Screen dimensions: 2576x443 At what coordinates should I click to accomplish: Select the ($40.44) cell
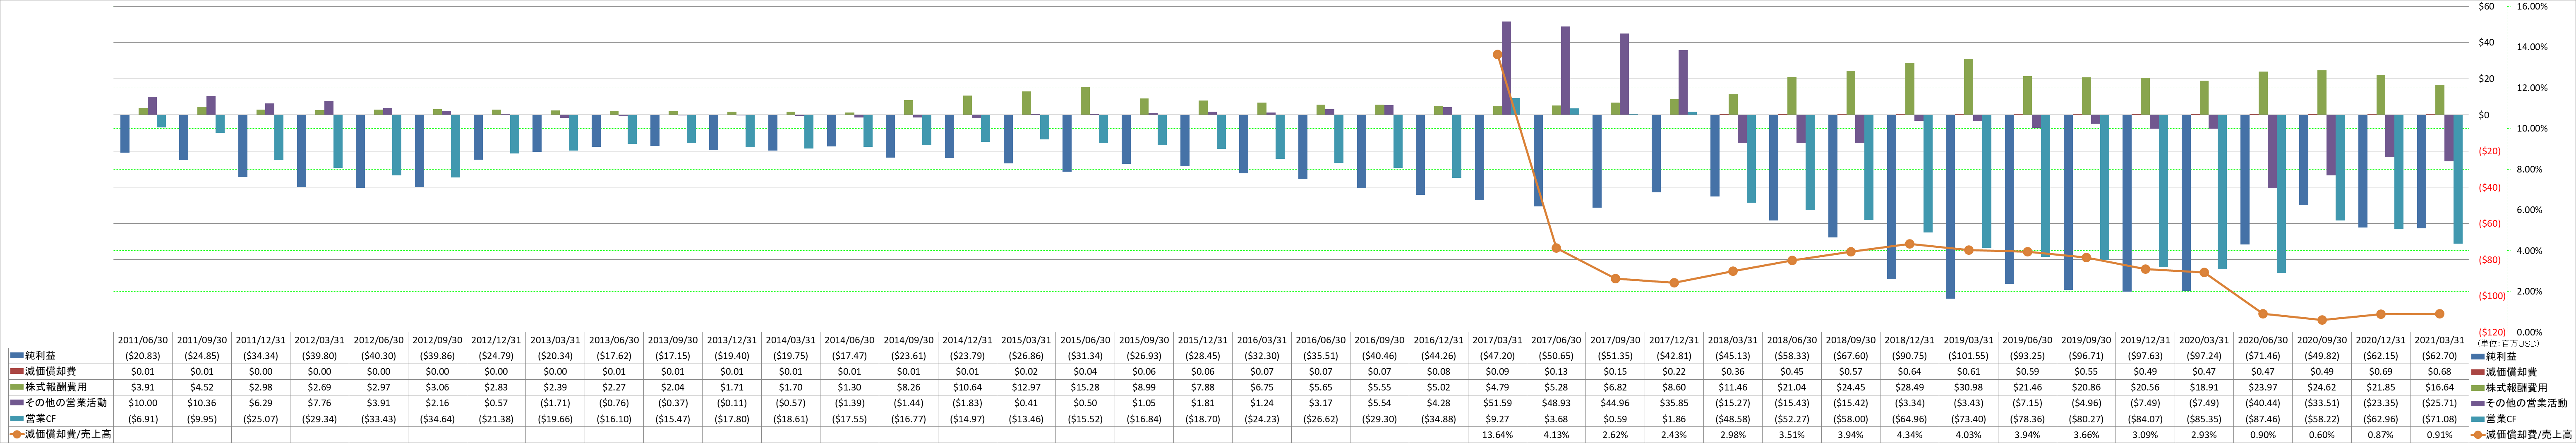click(x=2262, y=403)
